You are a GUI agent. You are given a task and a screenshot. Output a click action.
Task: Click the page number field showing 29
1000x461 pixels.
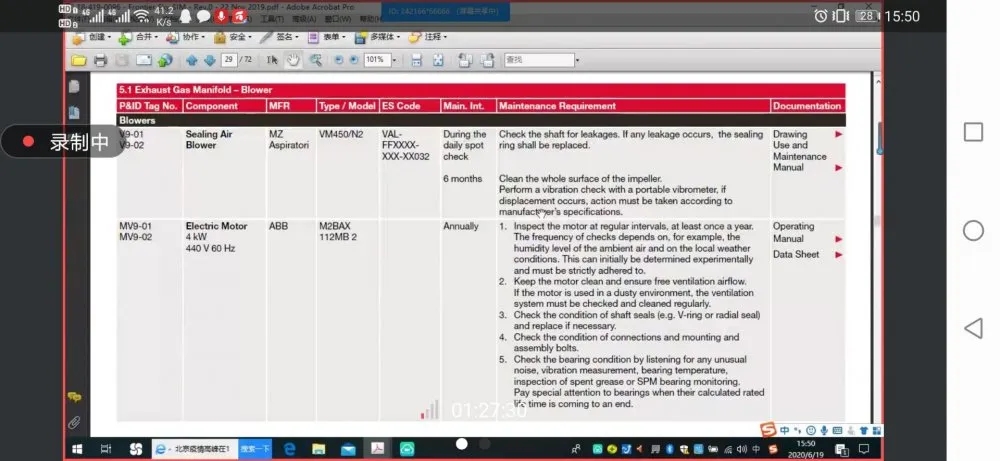229,60
